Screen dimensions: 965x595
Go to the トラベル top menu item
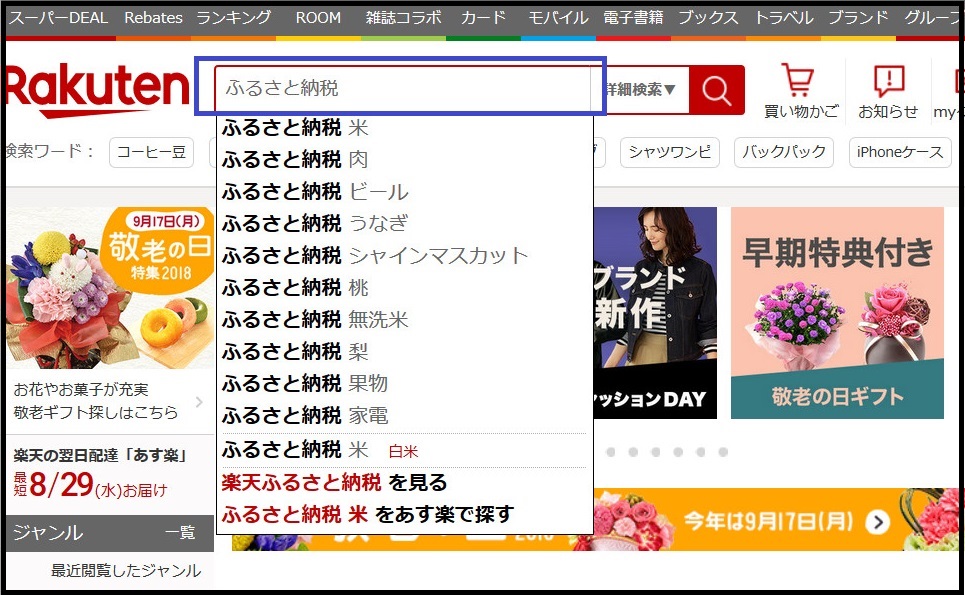pos(784,17)
